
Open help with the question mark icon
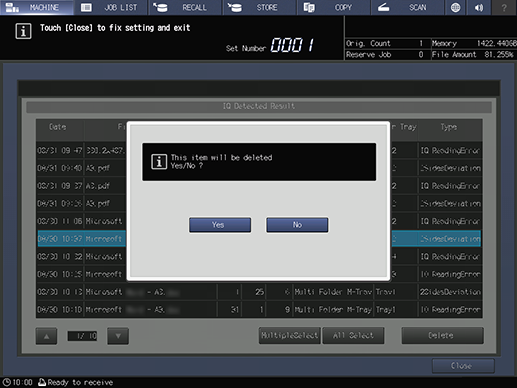point(505,7)
